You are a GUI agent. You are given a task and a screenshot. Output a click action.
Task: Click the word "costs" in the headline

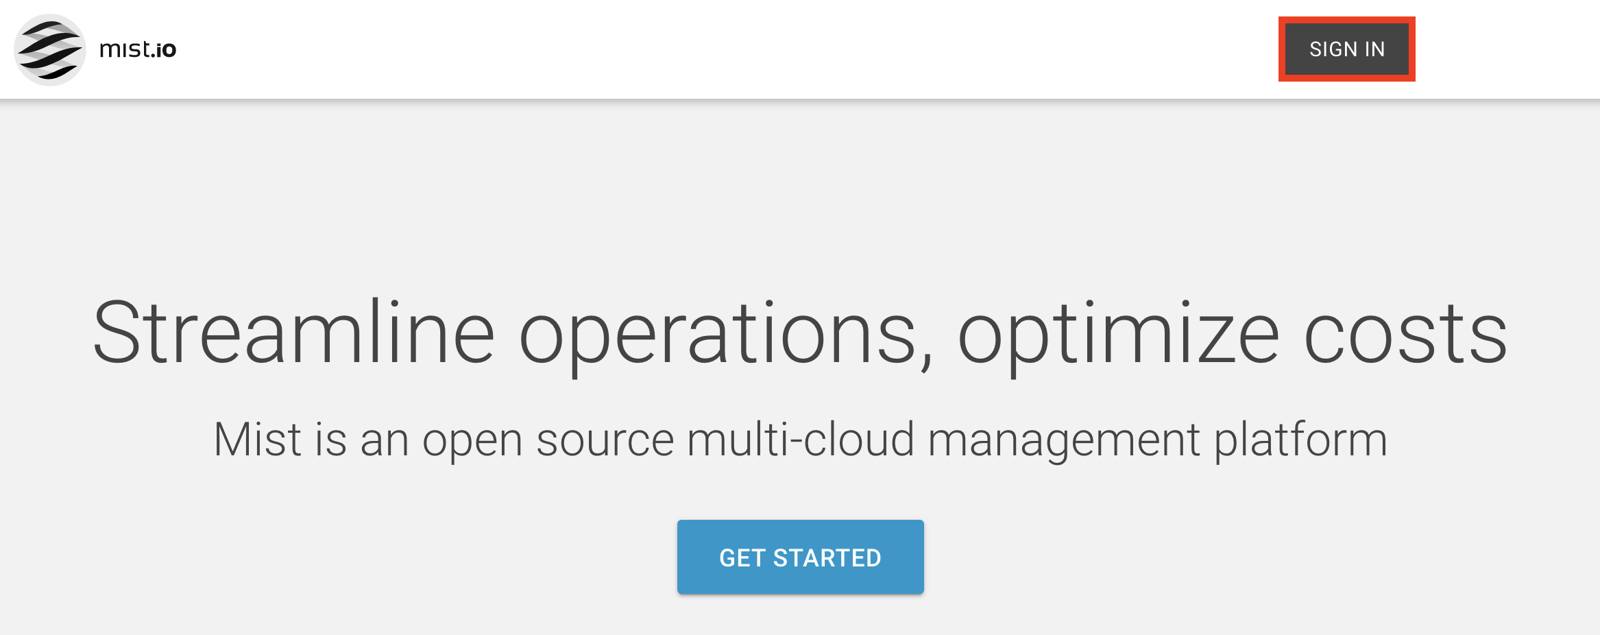pos(1405,333)
